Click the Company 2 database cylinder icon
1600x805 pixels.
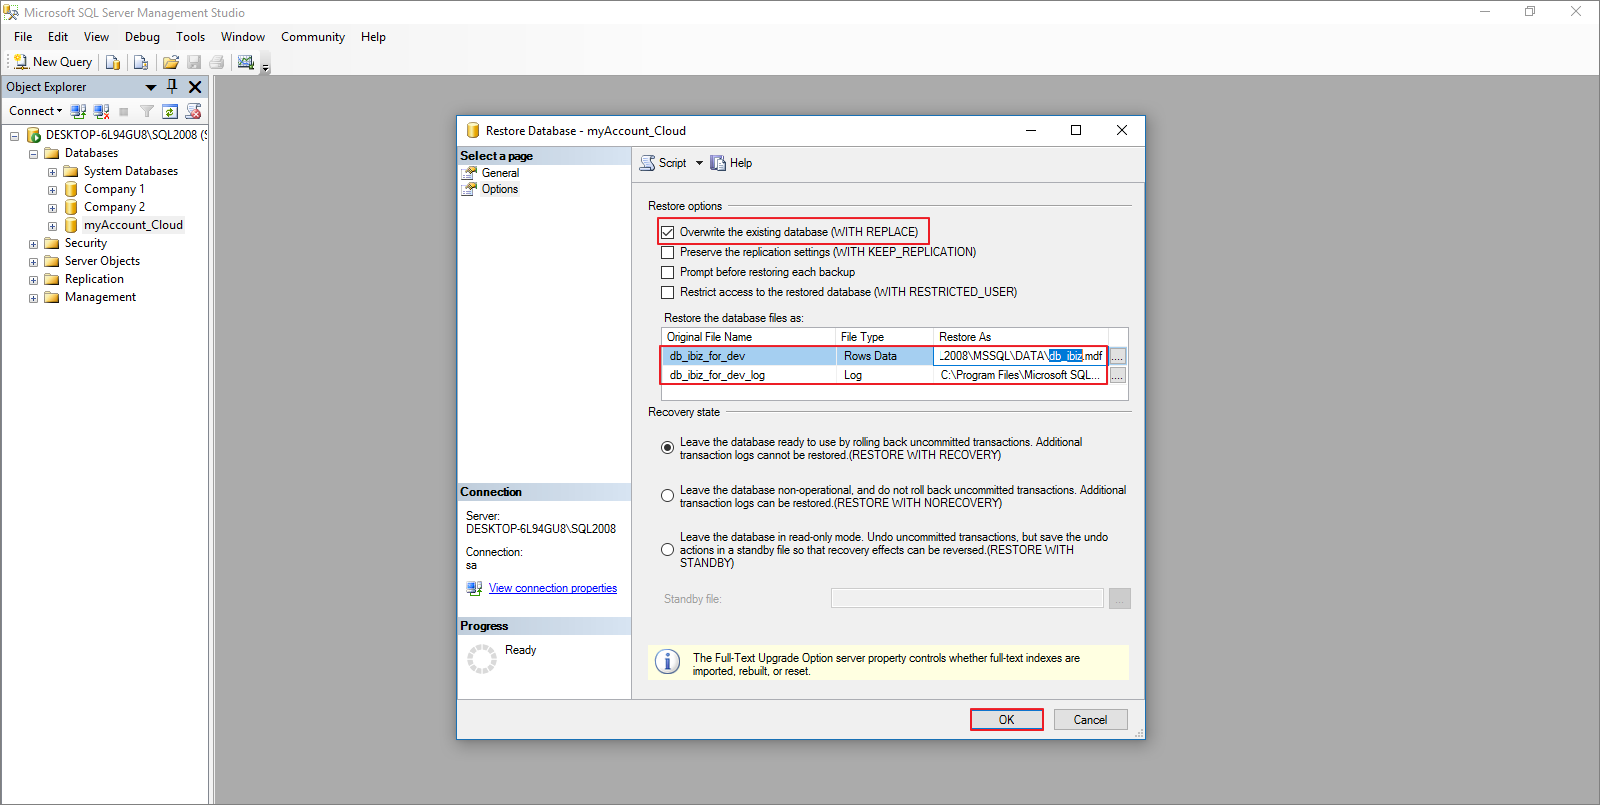(71, 207)
